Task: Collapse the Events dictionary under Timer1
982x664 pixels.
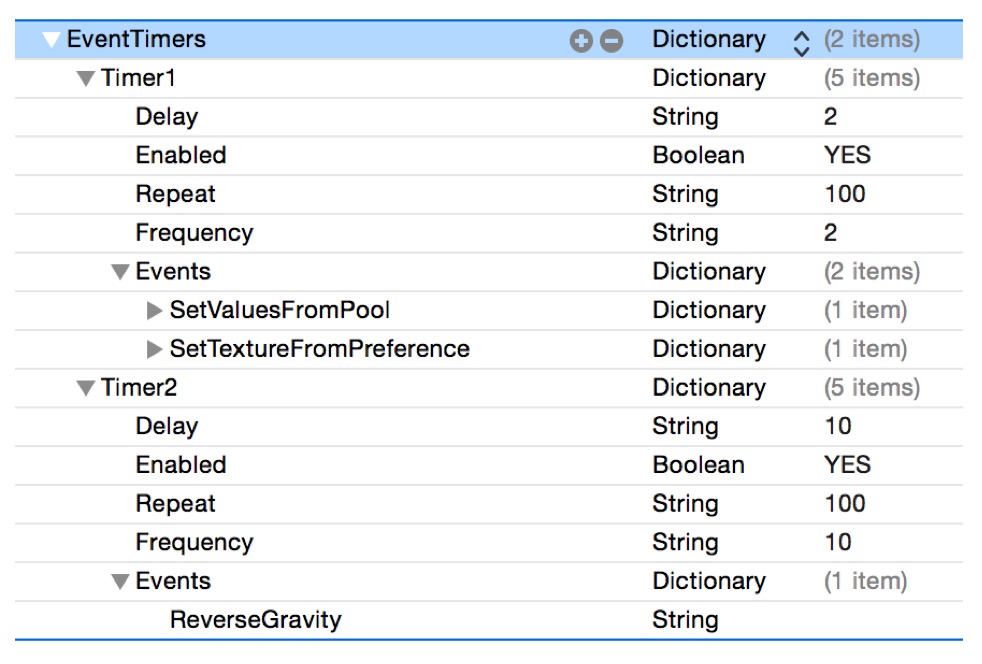Action: pyautogui.click(x=122, y=271)
